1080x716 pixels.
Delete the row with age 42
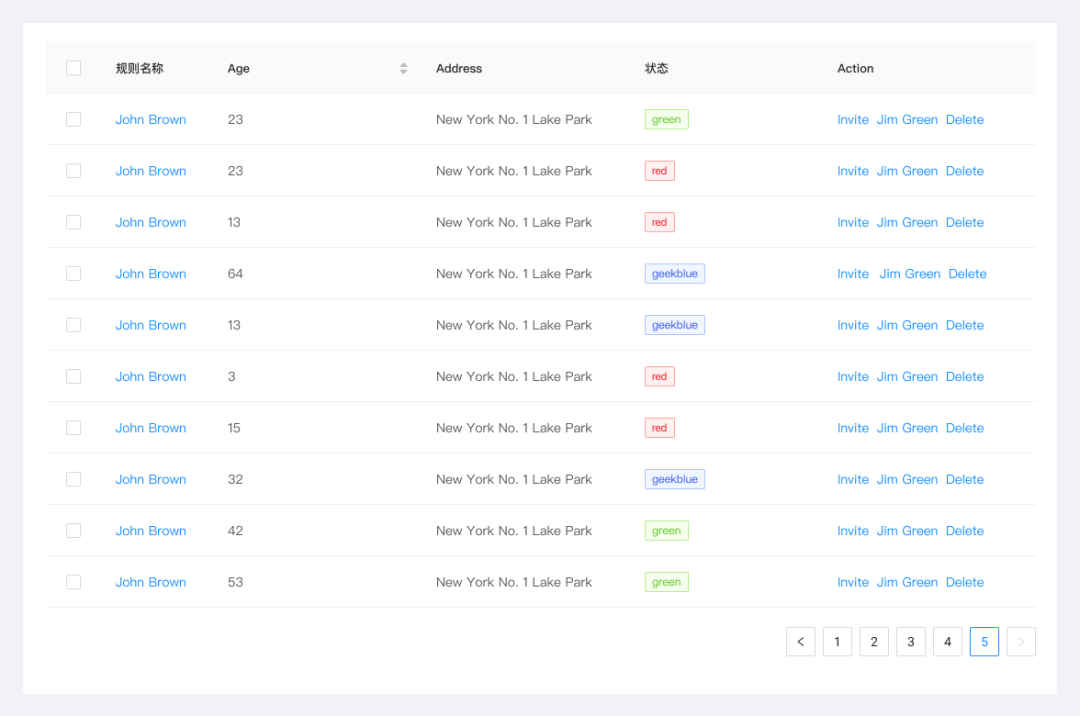[x=964, y=531]
